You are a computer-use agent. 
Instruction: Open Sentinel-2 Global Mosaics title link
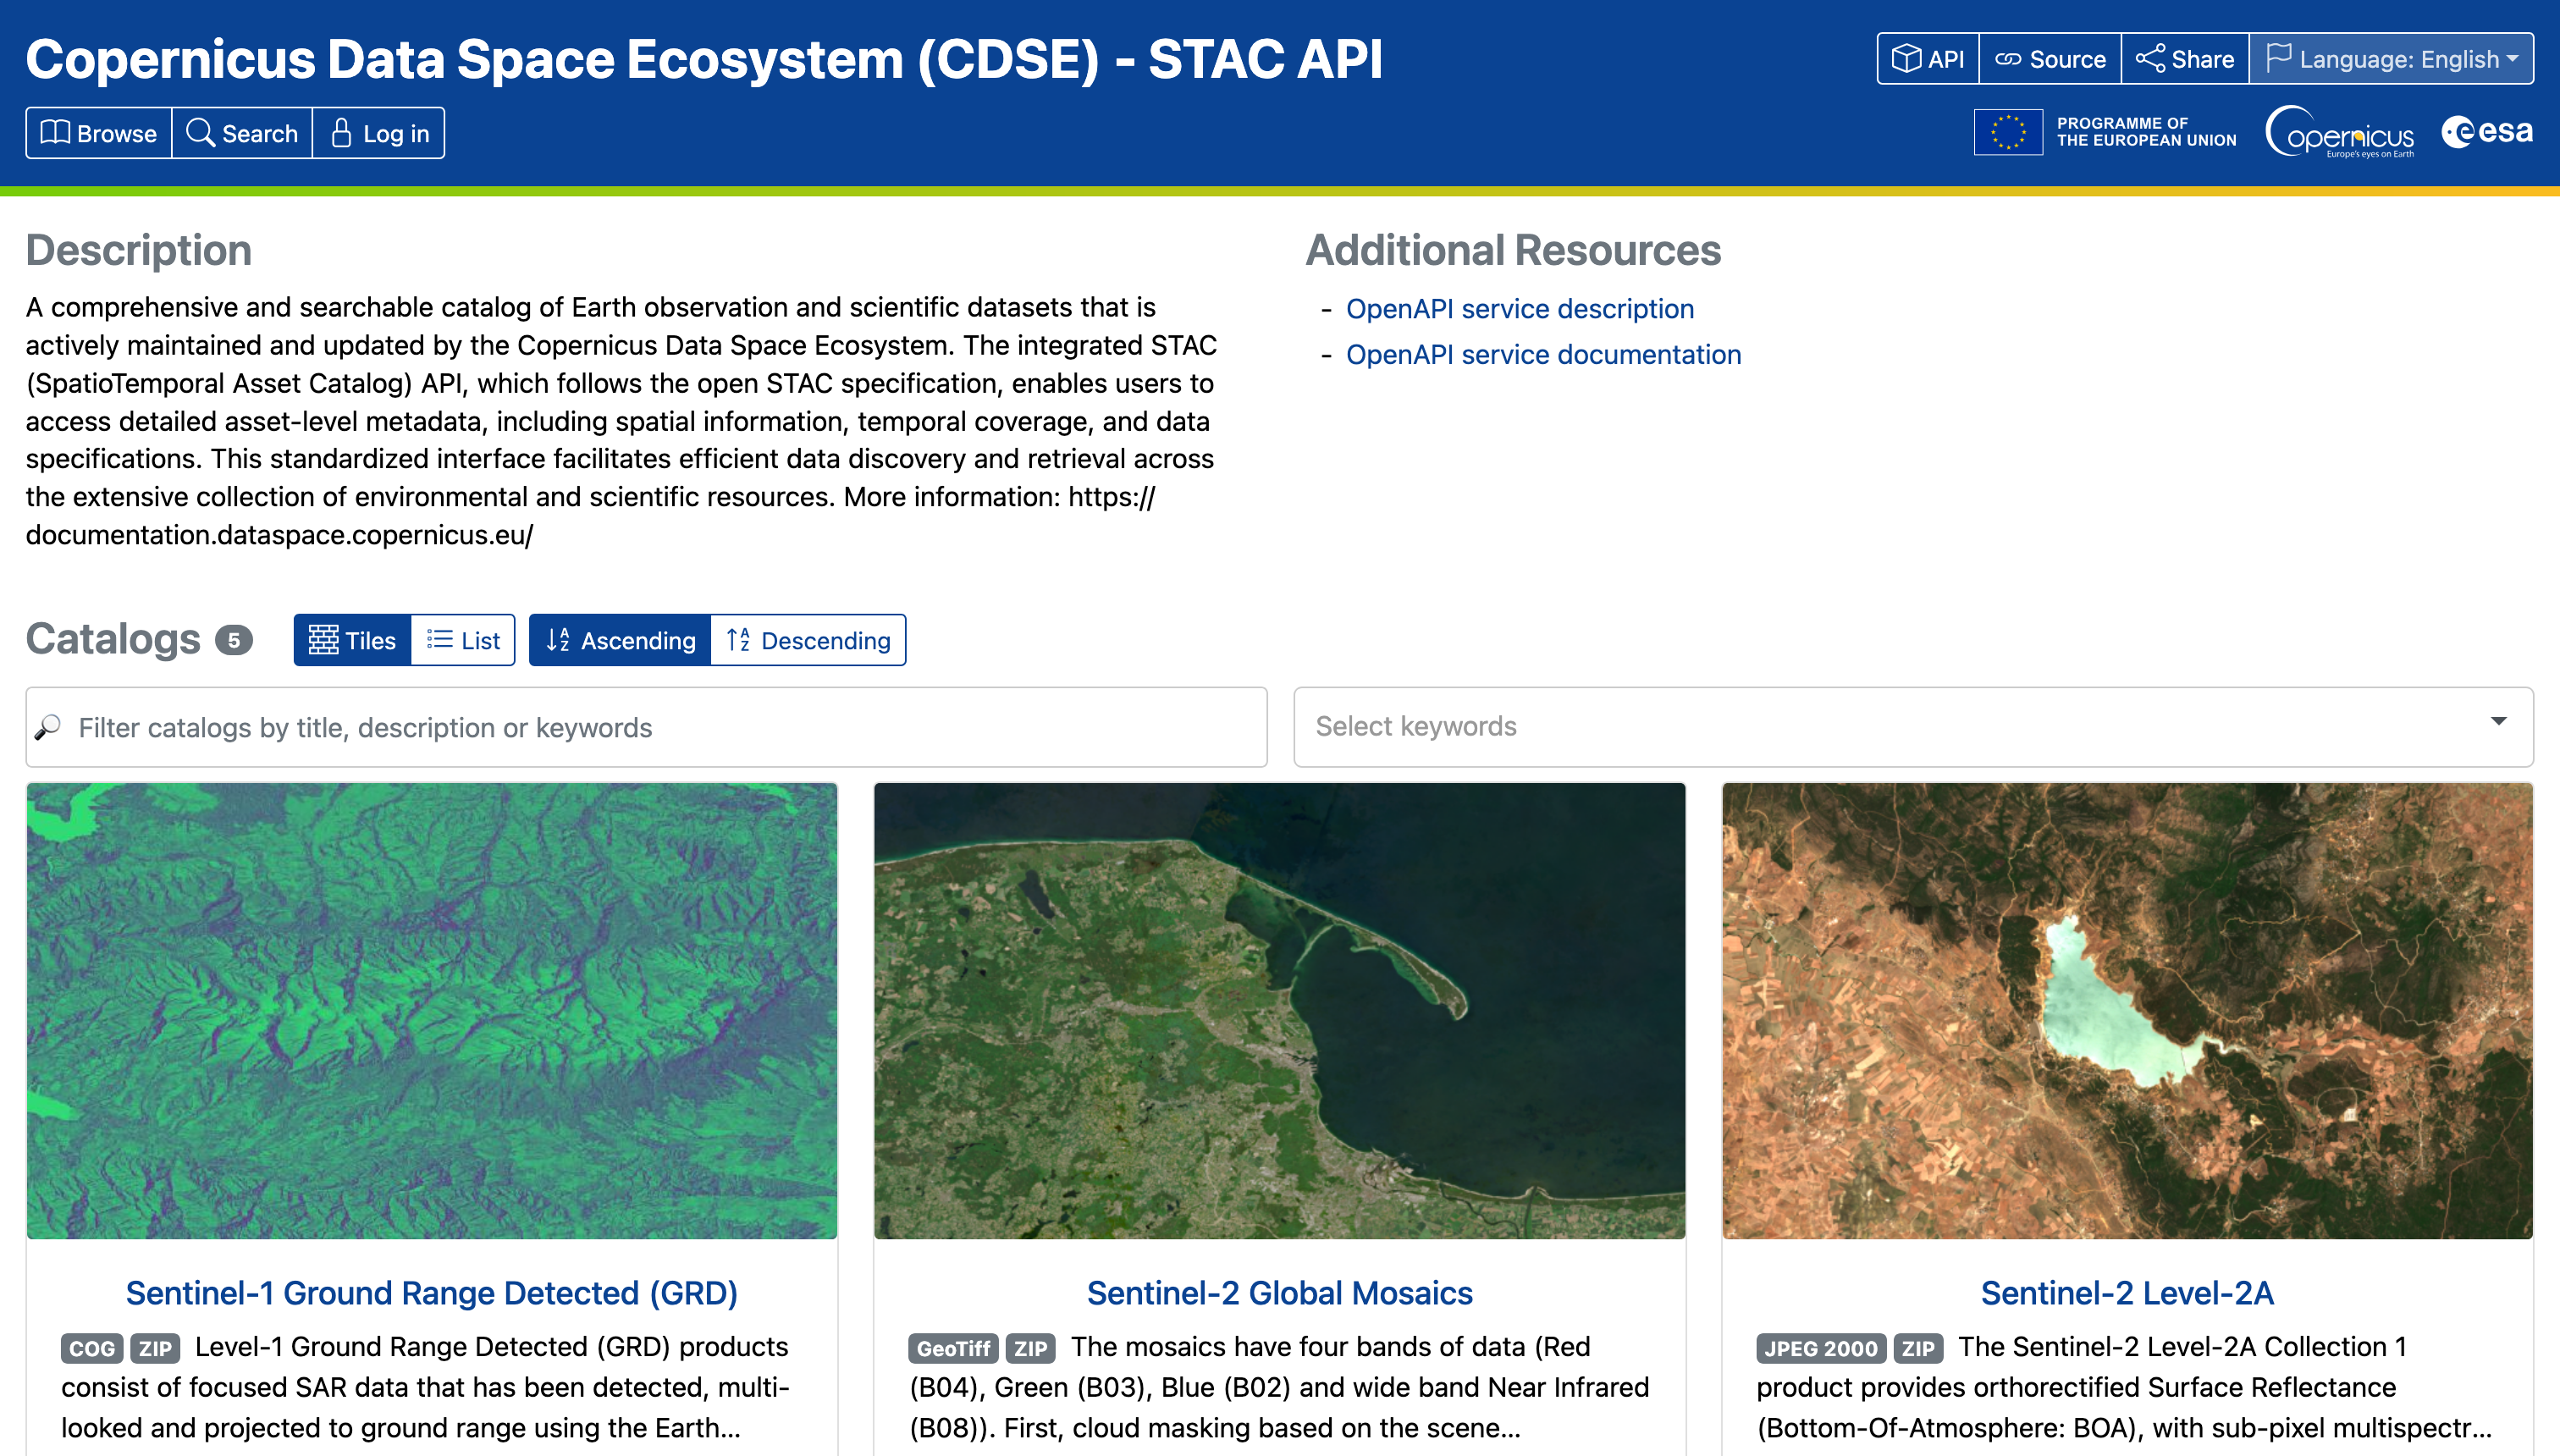[x=1280, y=1293]
